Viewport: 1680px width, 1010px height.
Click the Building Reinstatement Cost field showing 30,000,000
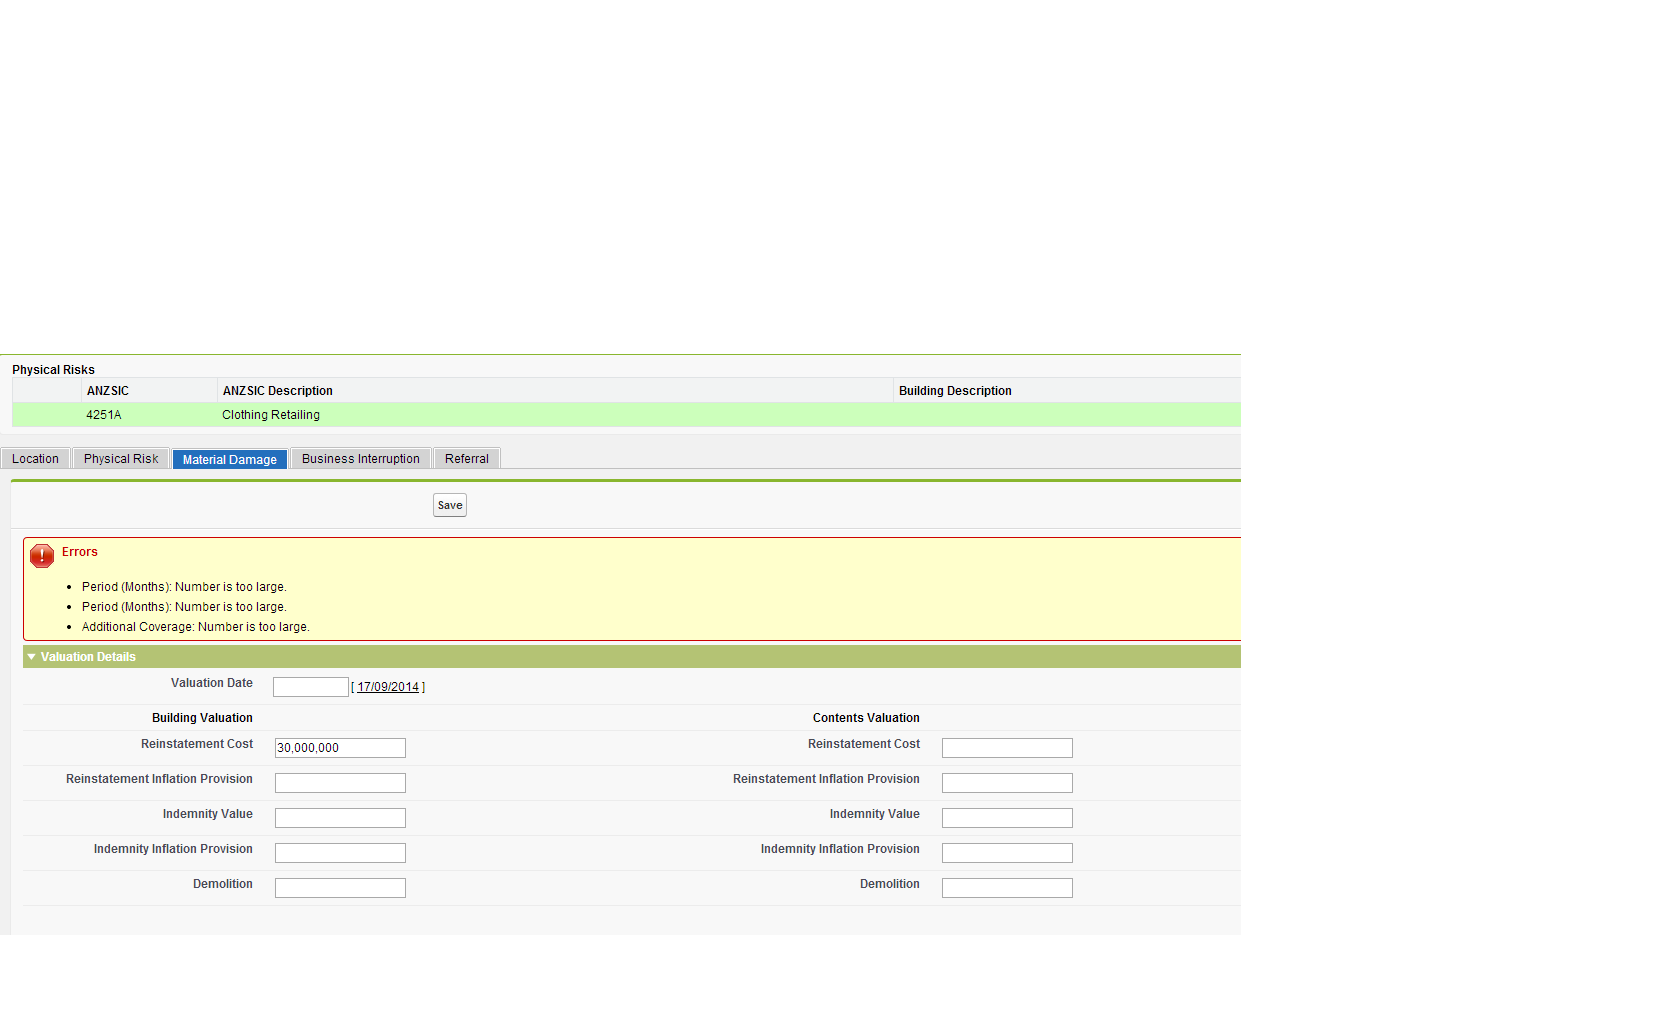[339, 747]
